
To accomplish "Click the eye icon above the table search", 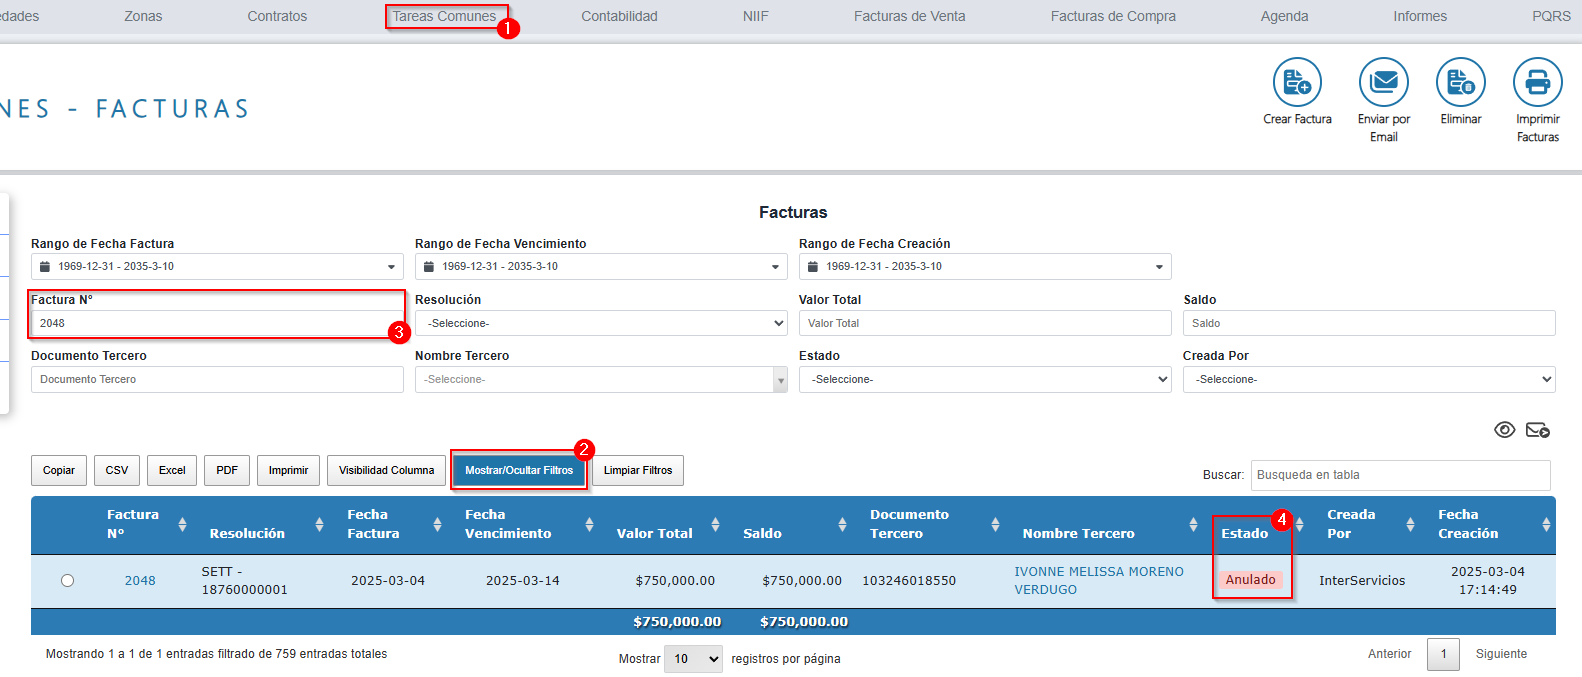I will point(1504,430).
